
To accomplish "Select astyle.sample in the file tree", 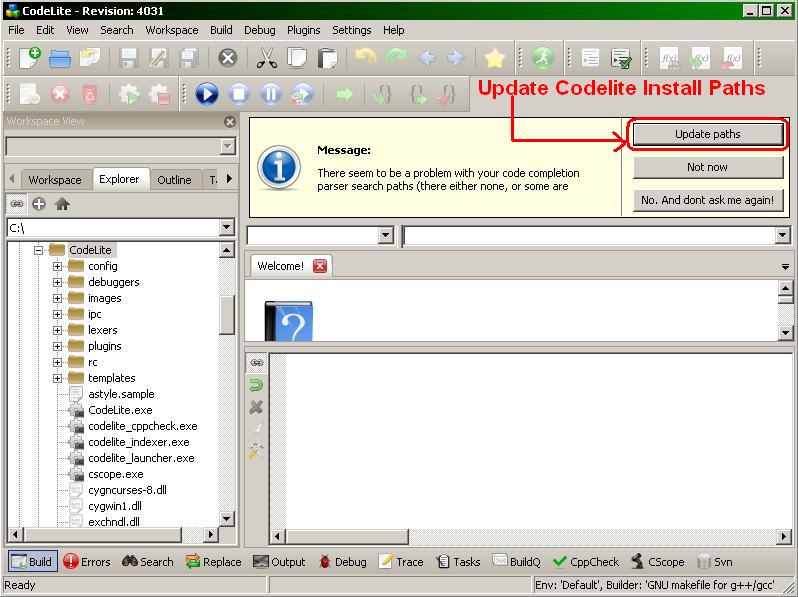I will pyautogui.click(x=121, y=394).
